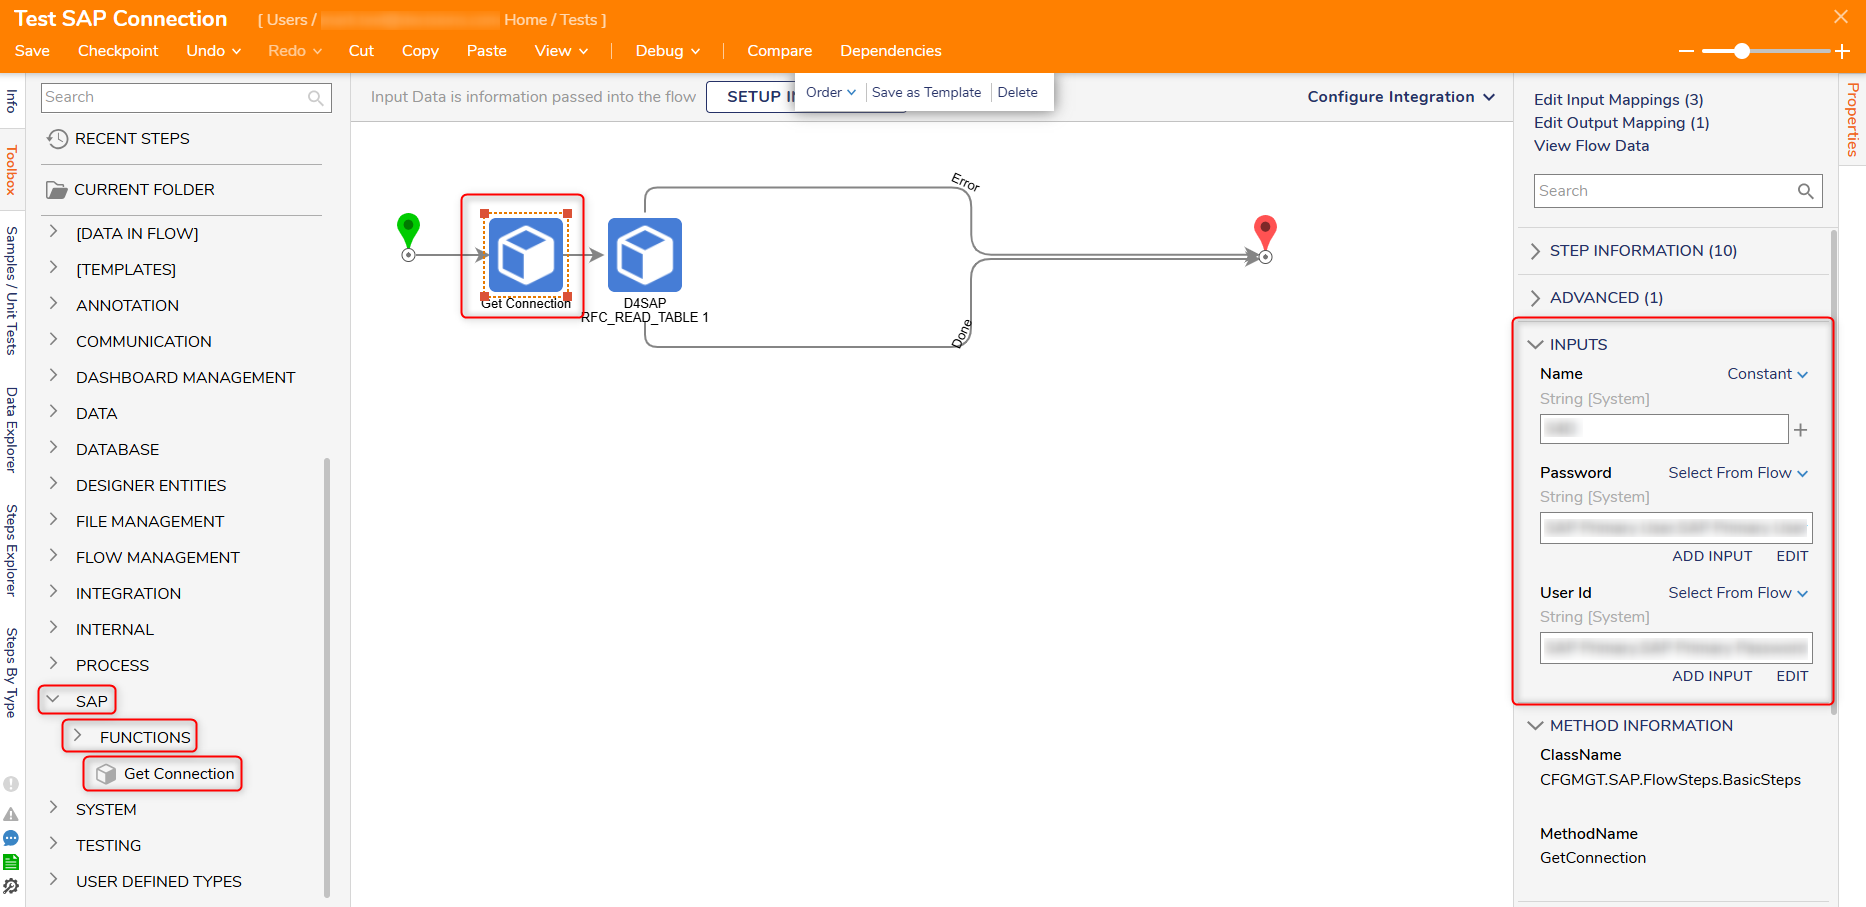This screenshot has height=907, width=1866.
Task: Open the Order dropdown
Action: pos(831,92)
